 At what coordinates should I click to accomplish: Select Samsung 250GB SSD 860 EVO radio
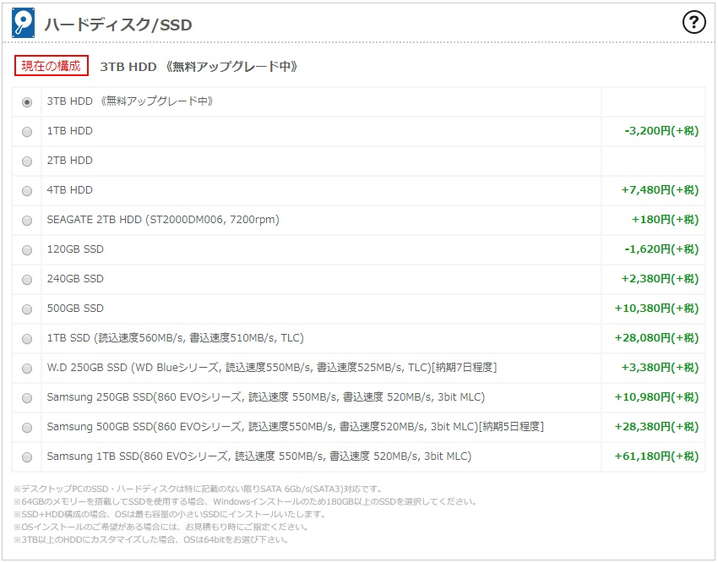click(x=27, y=398)
